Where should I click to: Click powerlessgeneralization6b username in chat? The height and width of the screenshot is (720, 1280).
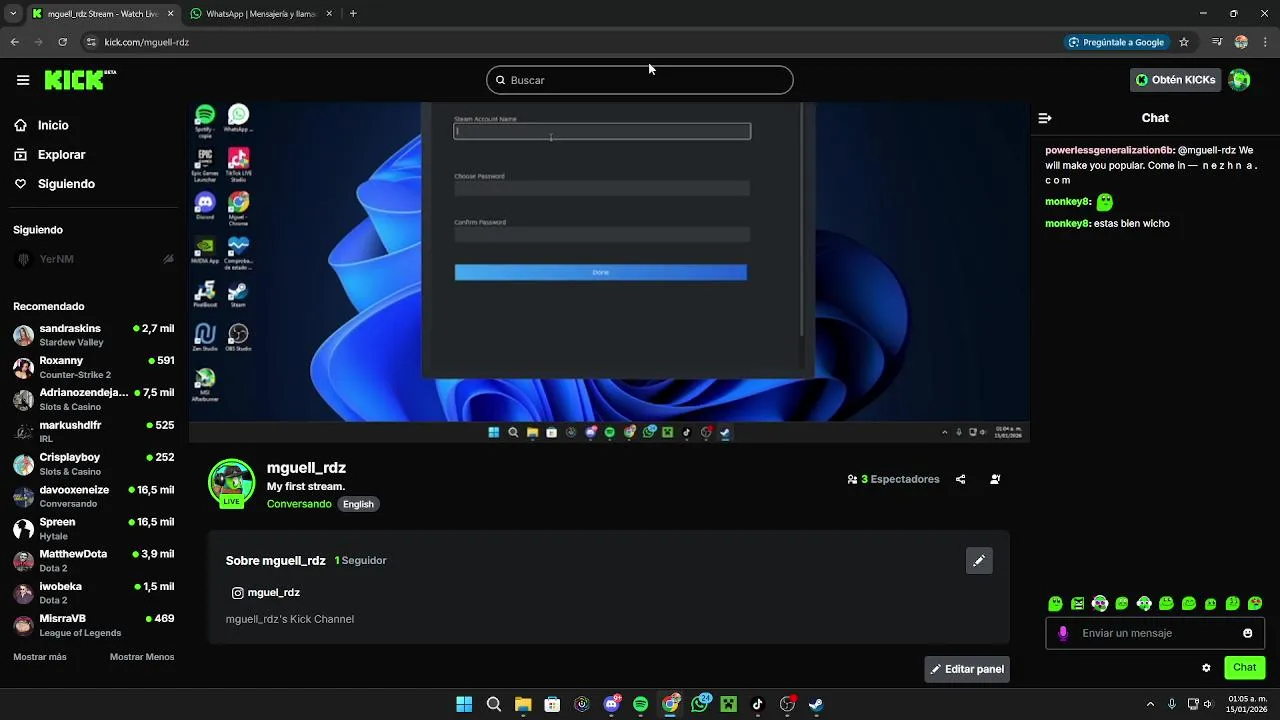[1109, 150]
